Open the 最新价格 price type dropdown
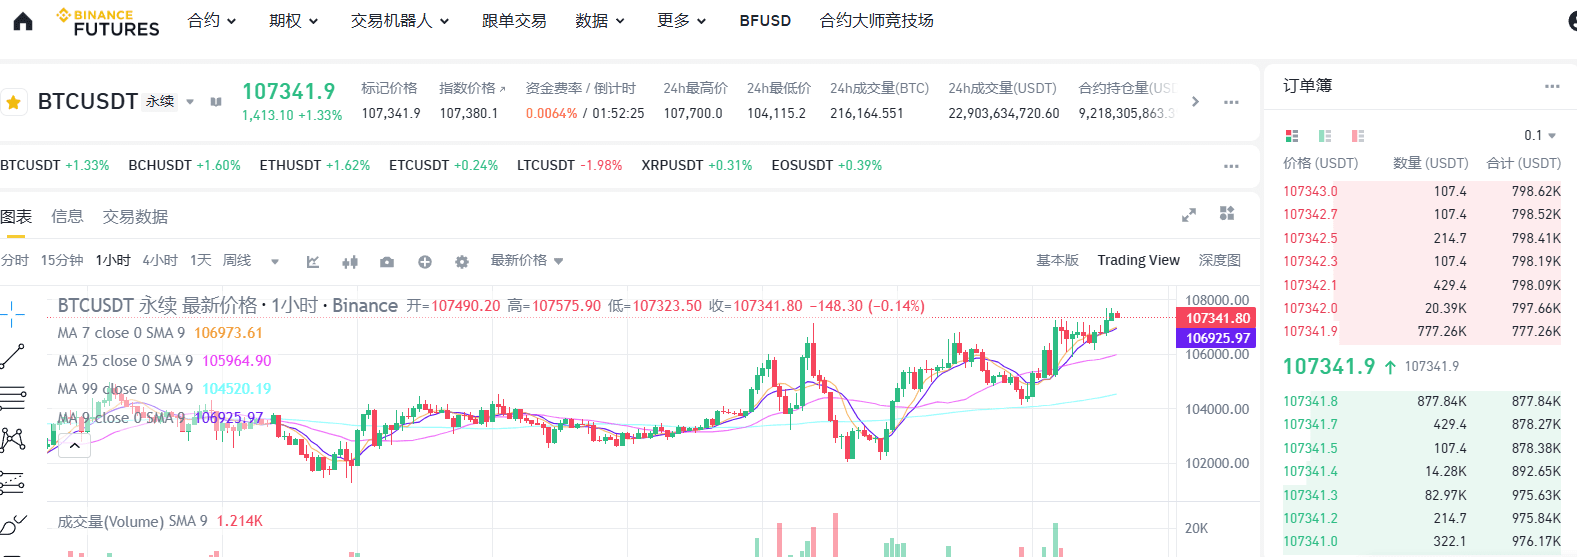Screen dimensions: 1577x557 527,260
